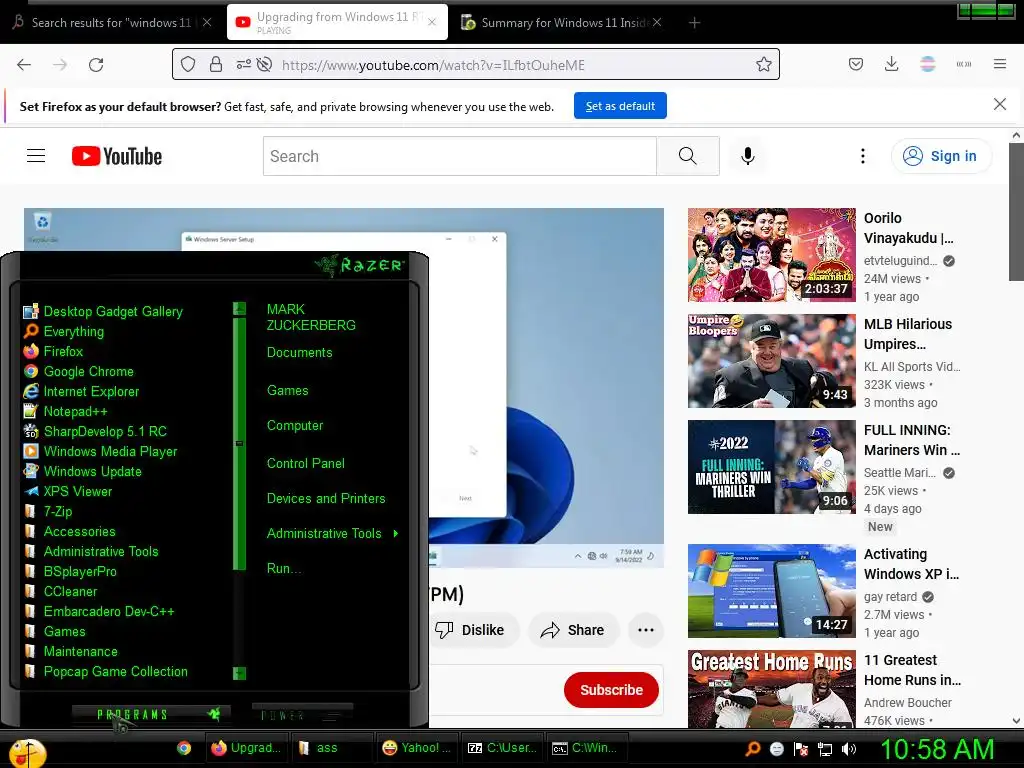Click the padlock site info icon
Screen dimensions: 1024x768
pyautogui.click(x=216, y=64)
